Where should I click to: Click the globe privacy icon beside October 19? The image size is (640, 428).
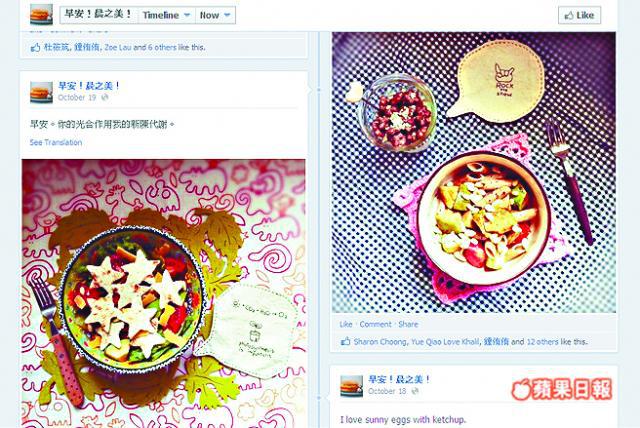click(105, 98)
